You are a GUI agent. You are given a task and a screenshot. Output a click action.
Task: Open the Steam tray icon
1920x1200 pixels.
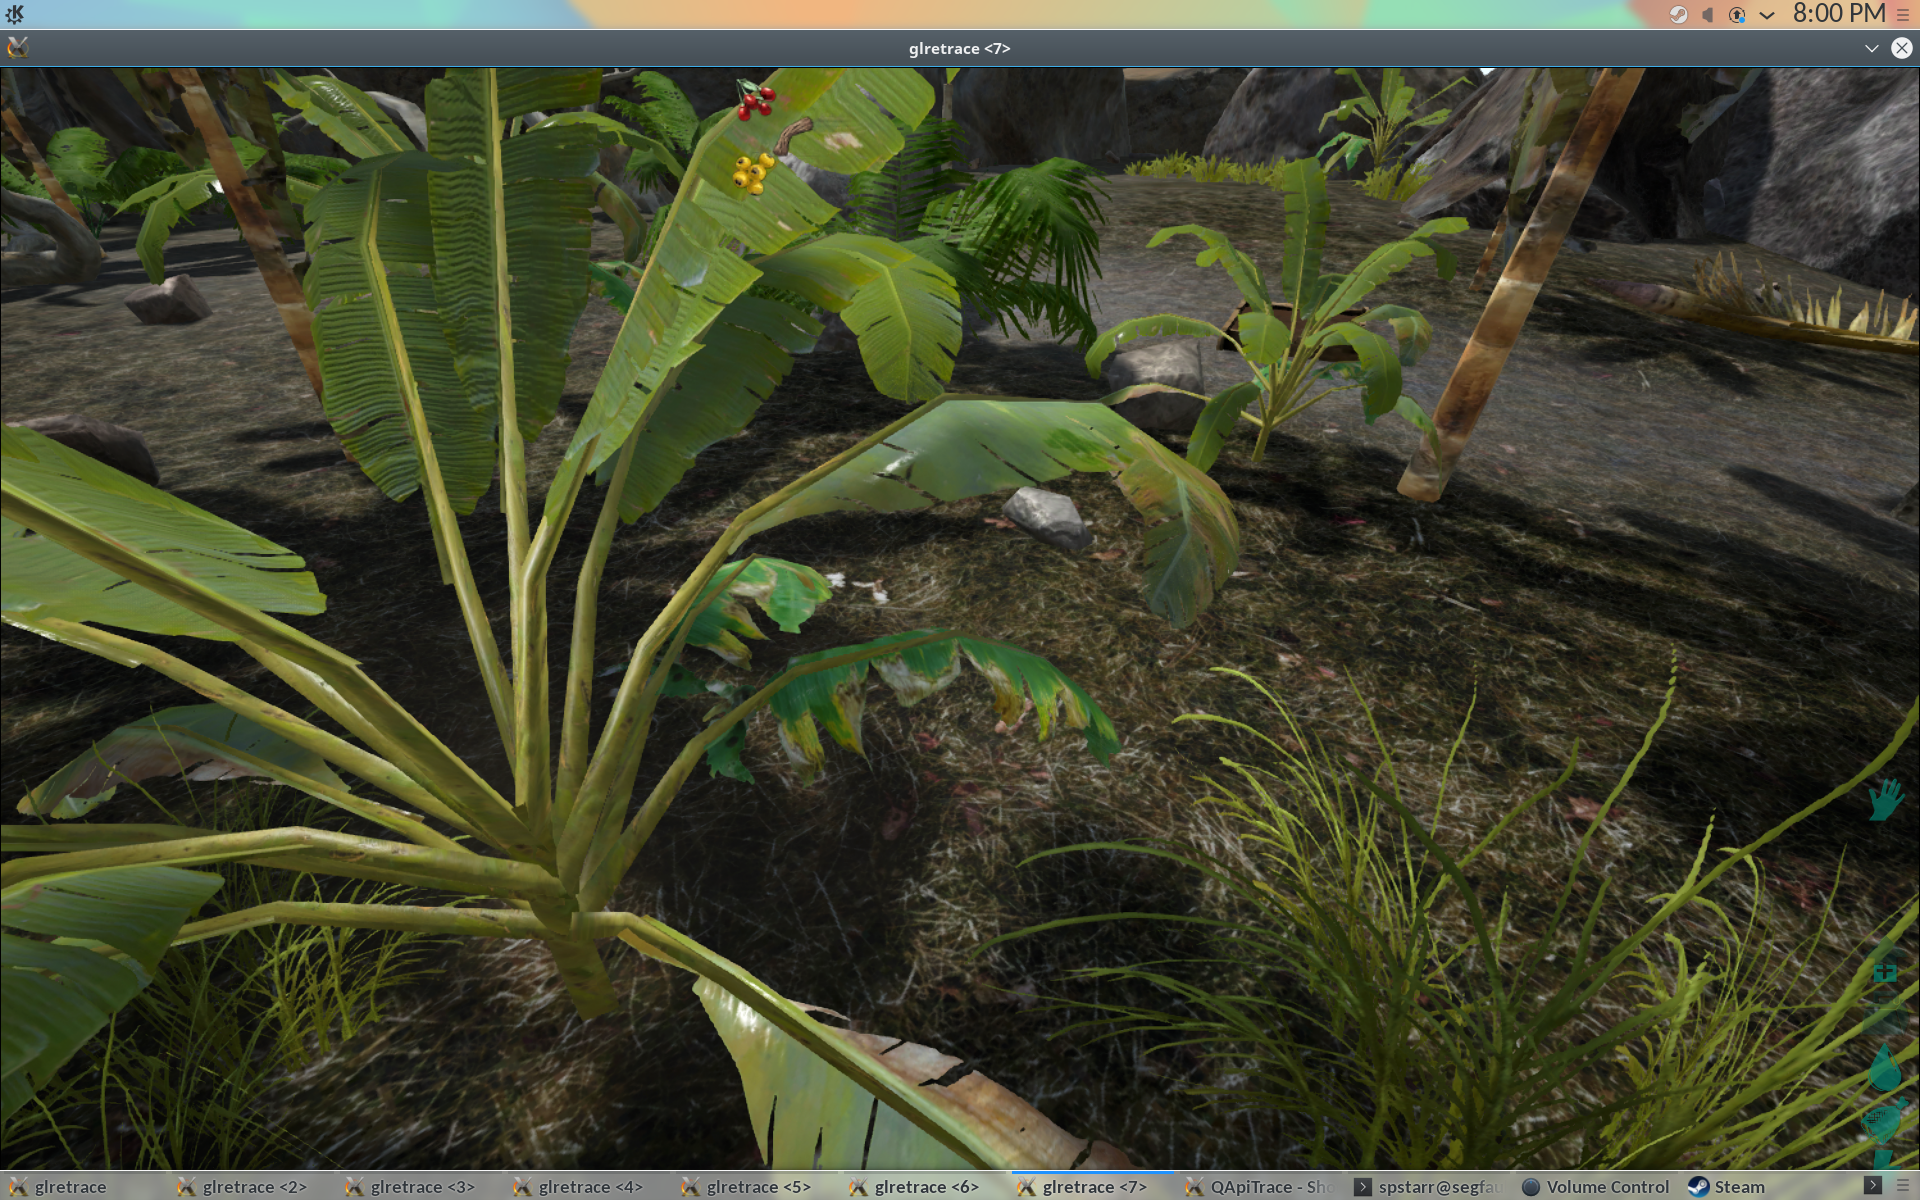[1678, 15]
